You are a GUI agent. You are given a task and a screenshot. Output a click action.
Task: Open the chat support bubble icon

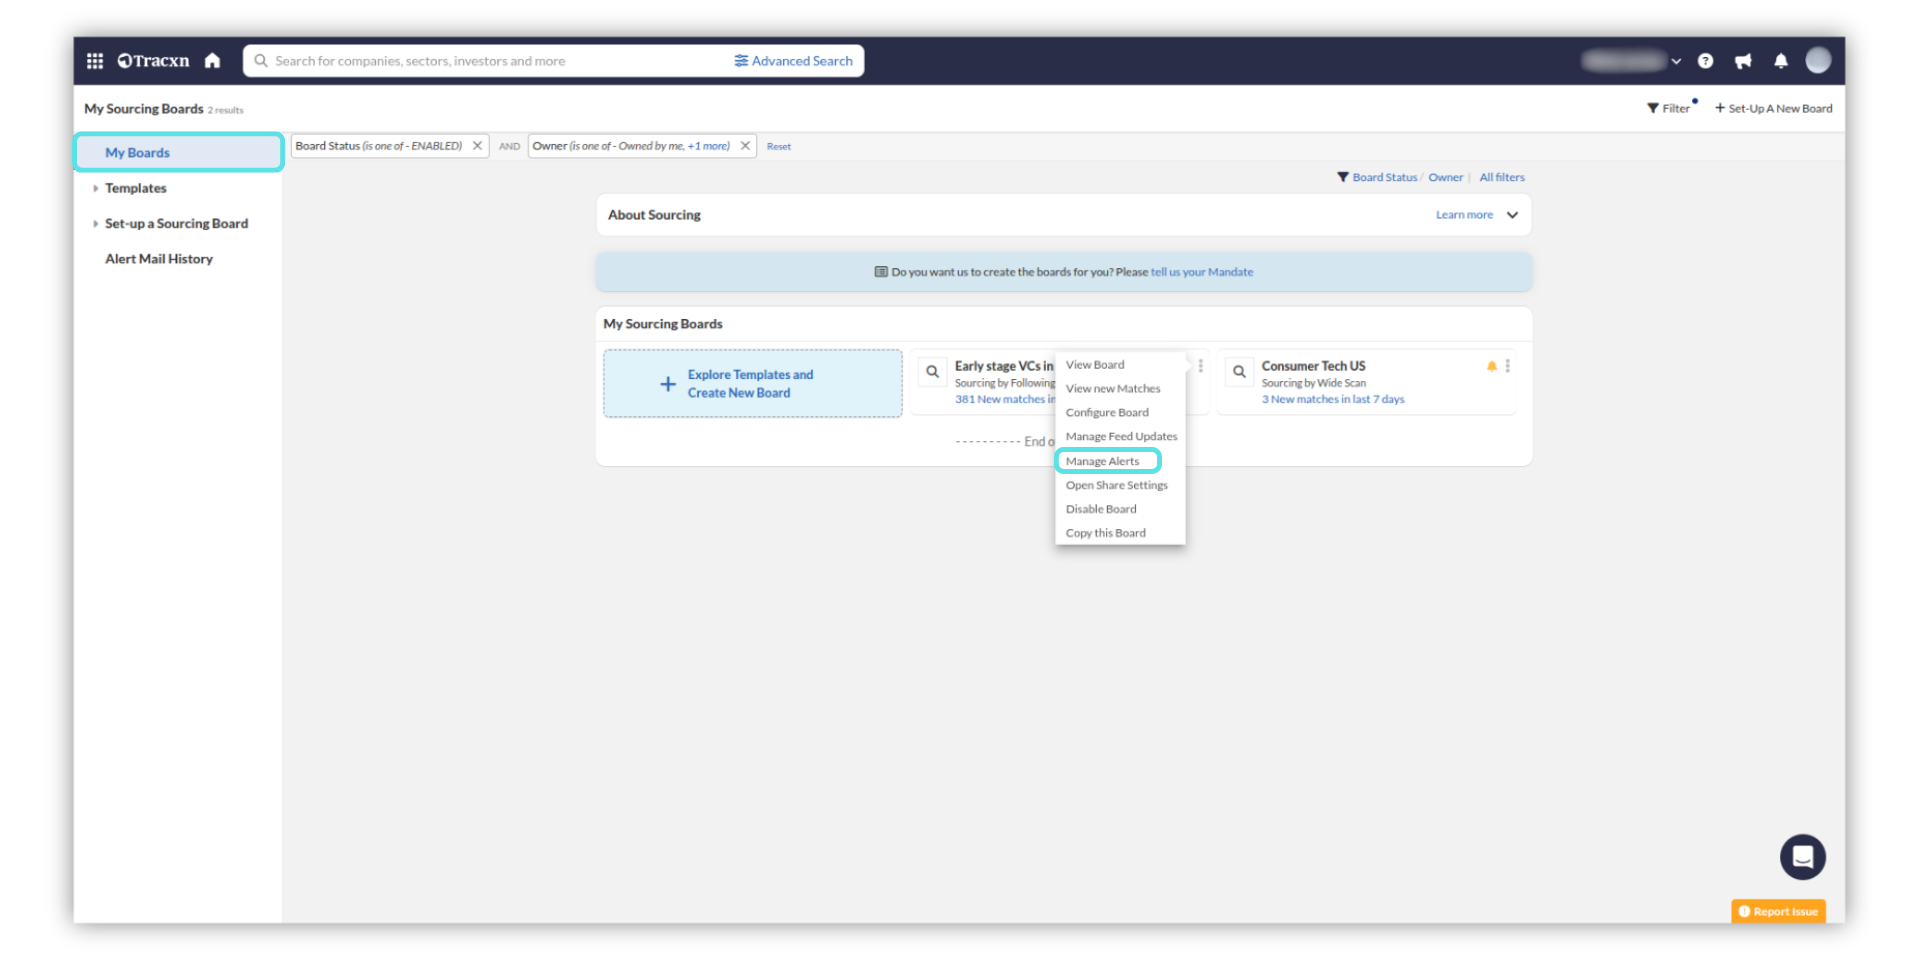pyautogui.click(x=1802, y=857)
